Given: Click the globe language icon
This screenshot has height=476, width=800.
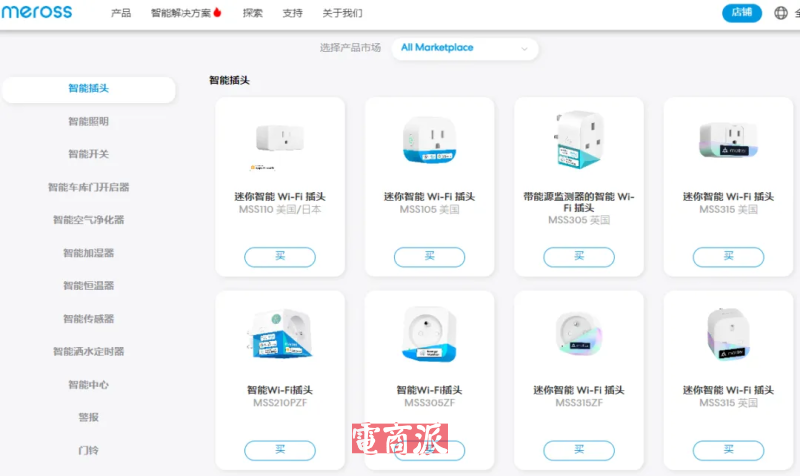Looking at the screenshot, I should click(x=782, y=14).
